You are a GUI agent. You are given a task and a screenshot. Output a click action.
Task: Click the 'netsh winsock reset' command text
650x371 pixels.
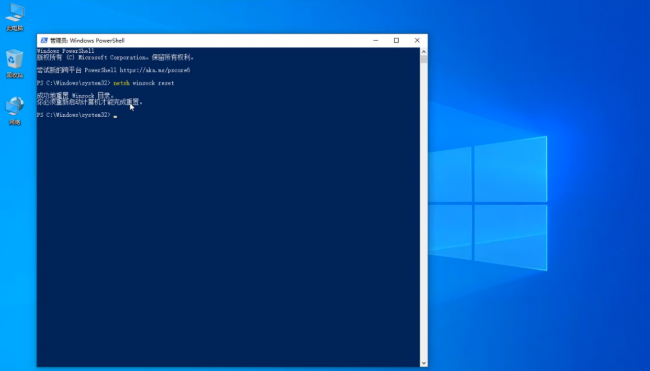(143, 83)
